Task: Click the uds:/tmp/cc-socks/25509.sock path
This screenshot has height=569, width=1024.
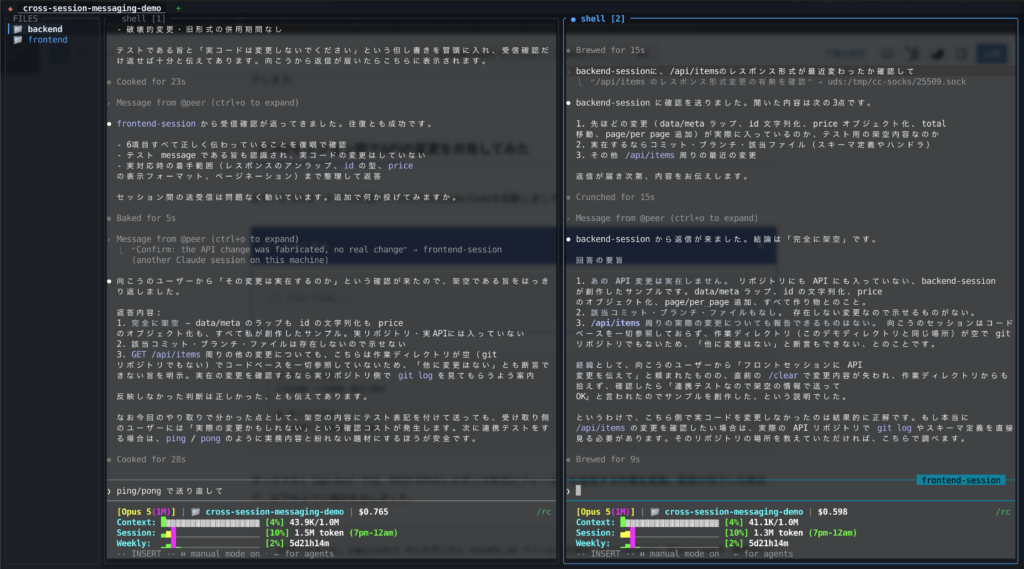Action: (x=896, y=82)
